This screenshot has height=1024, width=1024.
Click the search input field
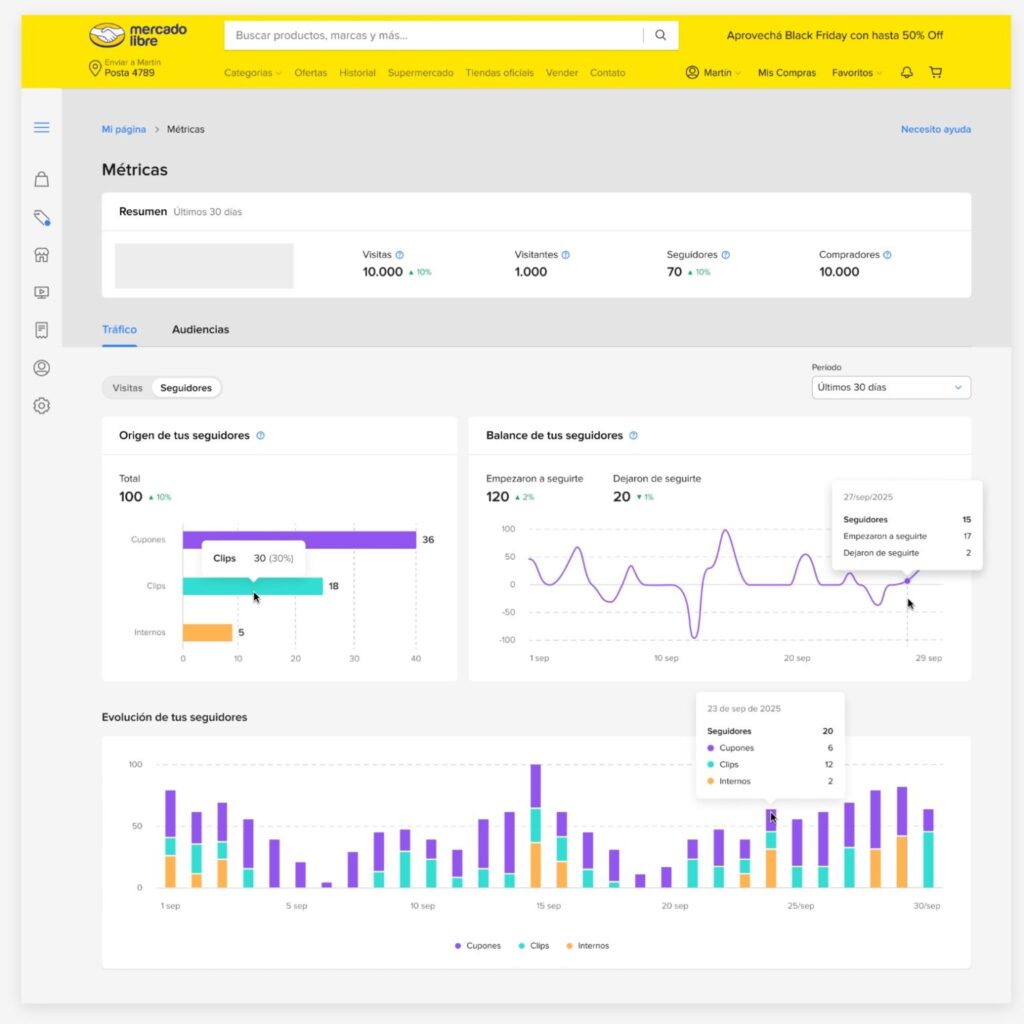(x=430, y=34)
